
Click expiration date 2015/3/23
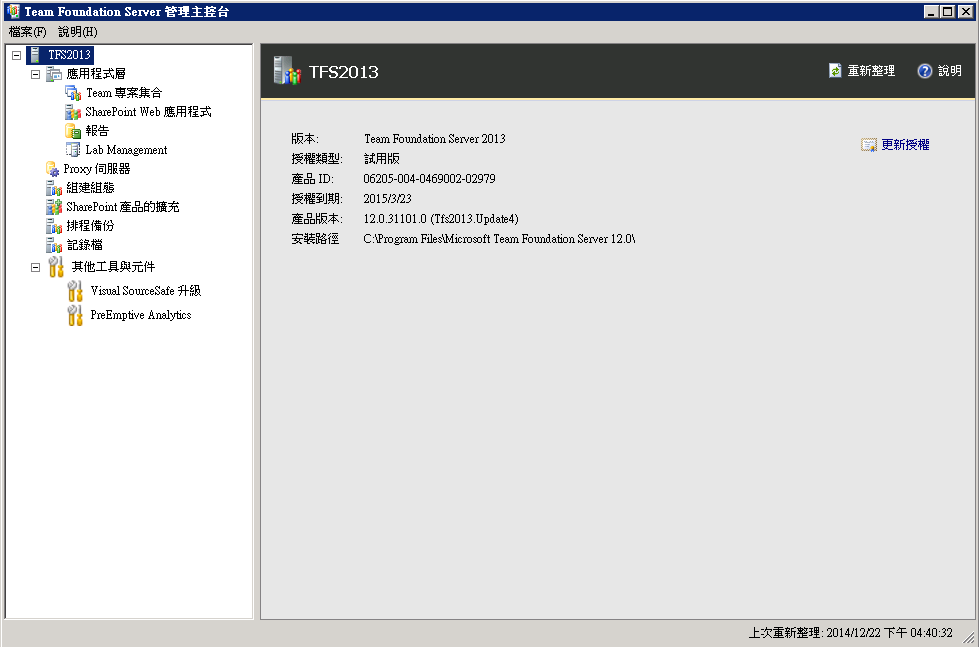388,199
